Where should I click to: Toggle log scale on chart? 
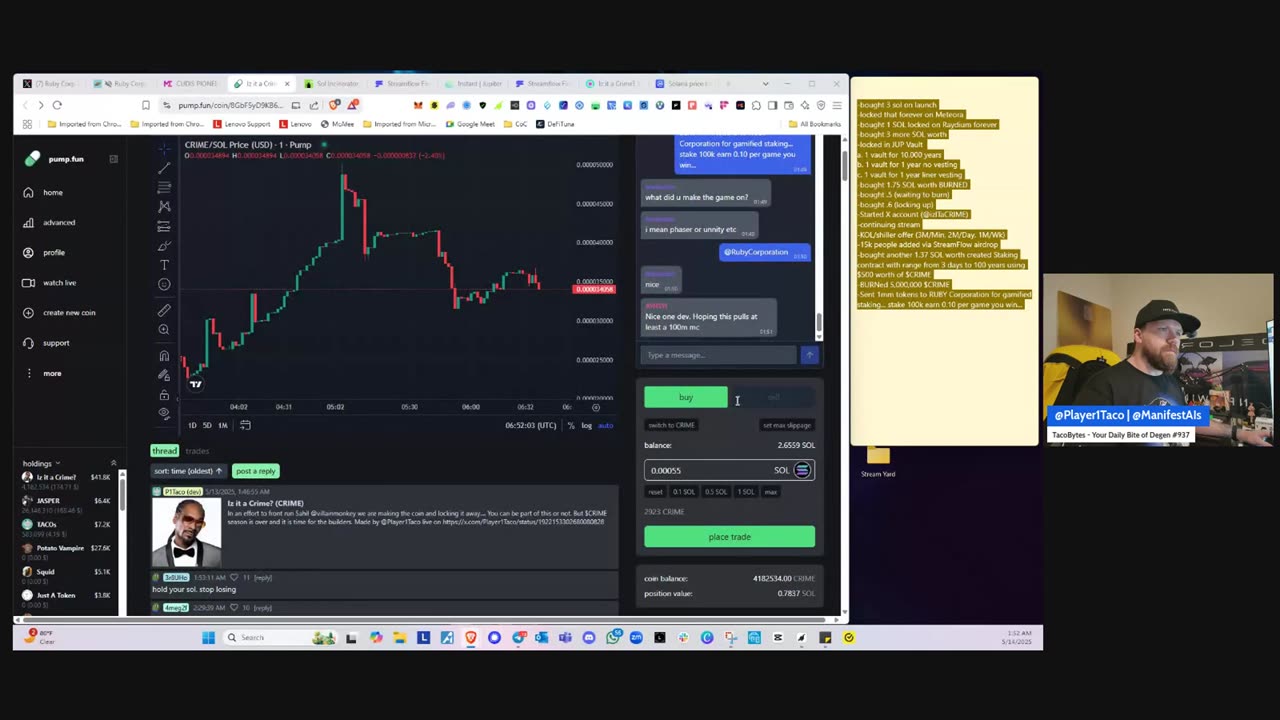[x=587, y=425]
